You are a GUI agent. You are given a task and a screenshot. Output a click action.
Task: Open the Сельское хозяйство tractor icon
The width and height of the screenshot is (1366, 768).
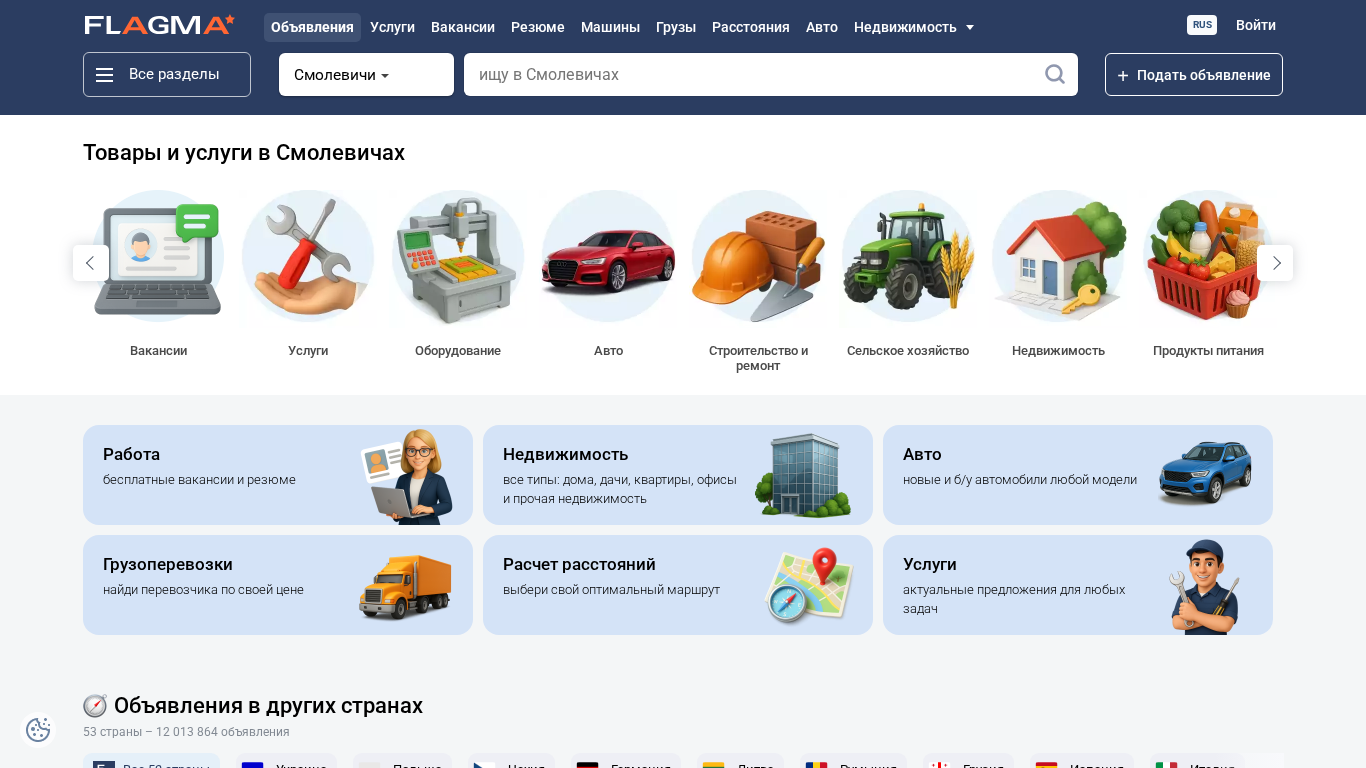(x=908, y=258)
